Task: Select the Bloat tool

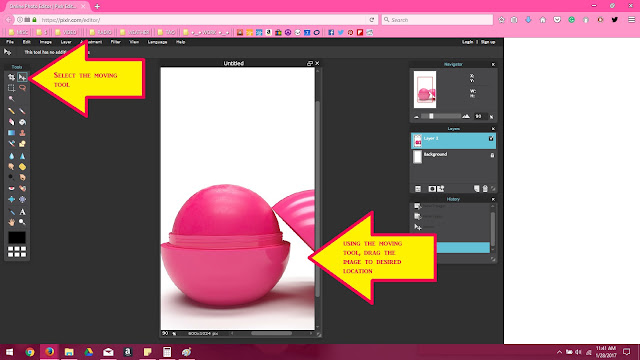Action: pyautogui.click(x=11, y=199)
